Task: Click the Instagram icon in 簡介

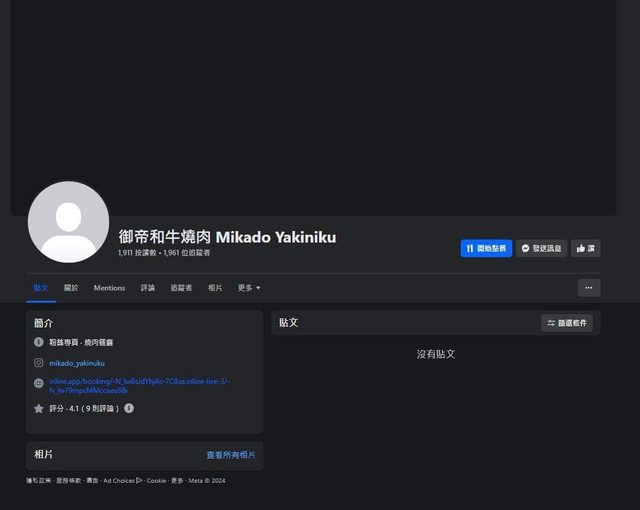Action: [39, 363]
